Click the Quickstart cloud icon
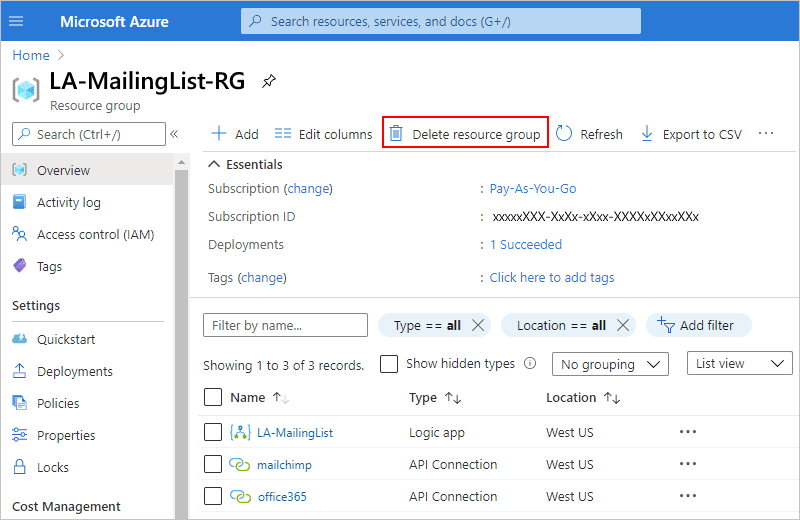 (x=19, y=339)
